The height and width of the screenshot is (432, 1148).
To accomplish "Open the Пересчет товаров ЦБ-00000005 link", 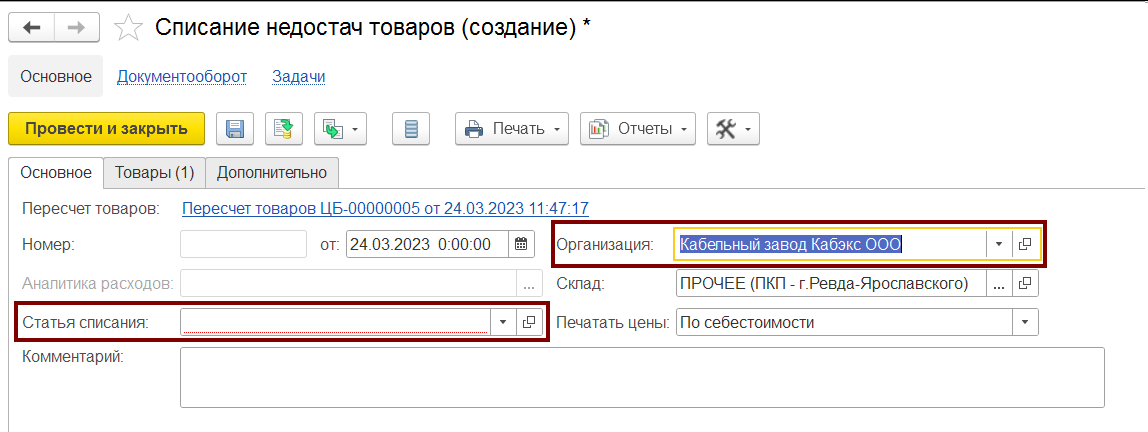I will point(385,209).
